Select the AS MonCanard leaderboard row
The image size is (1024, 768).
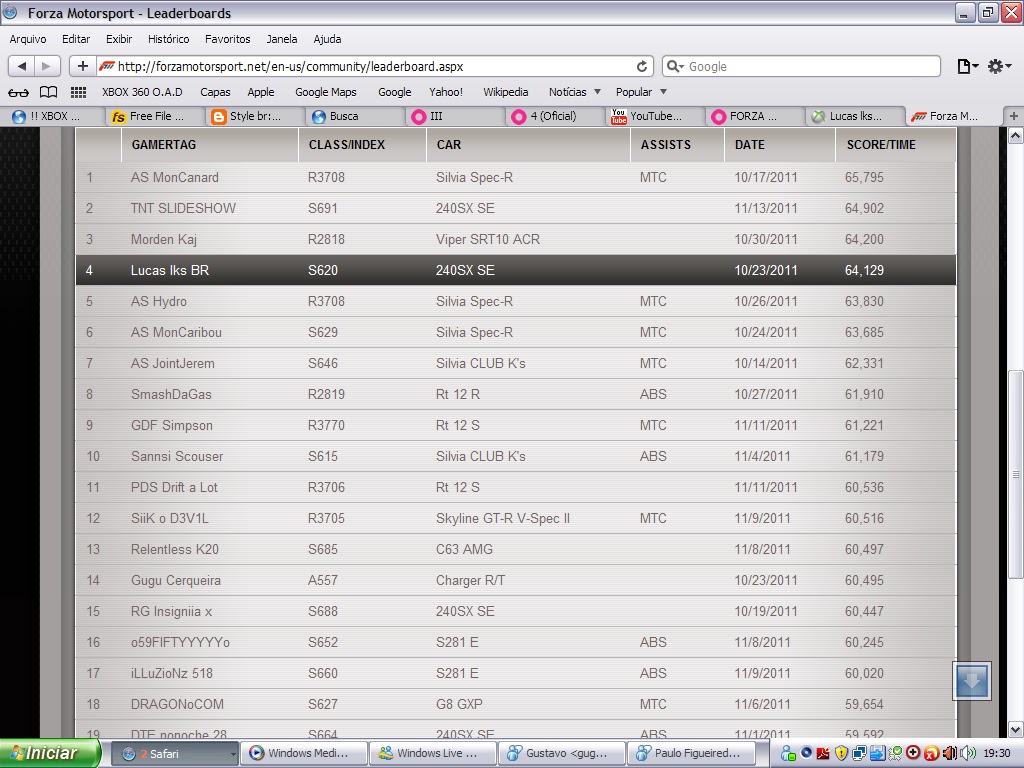tap(516, 177)
